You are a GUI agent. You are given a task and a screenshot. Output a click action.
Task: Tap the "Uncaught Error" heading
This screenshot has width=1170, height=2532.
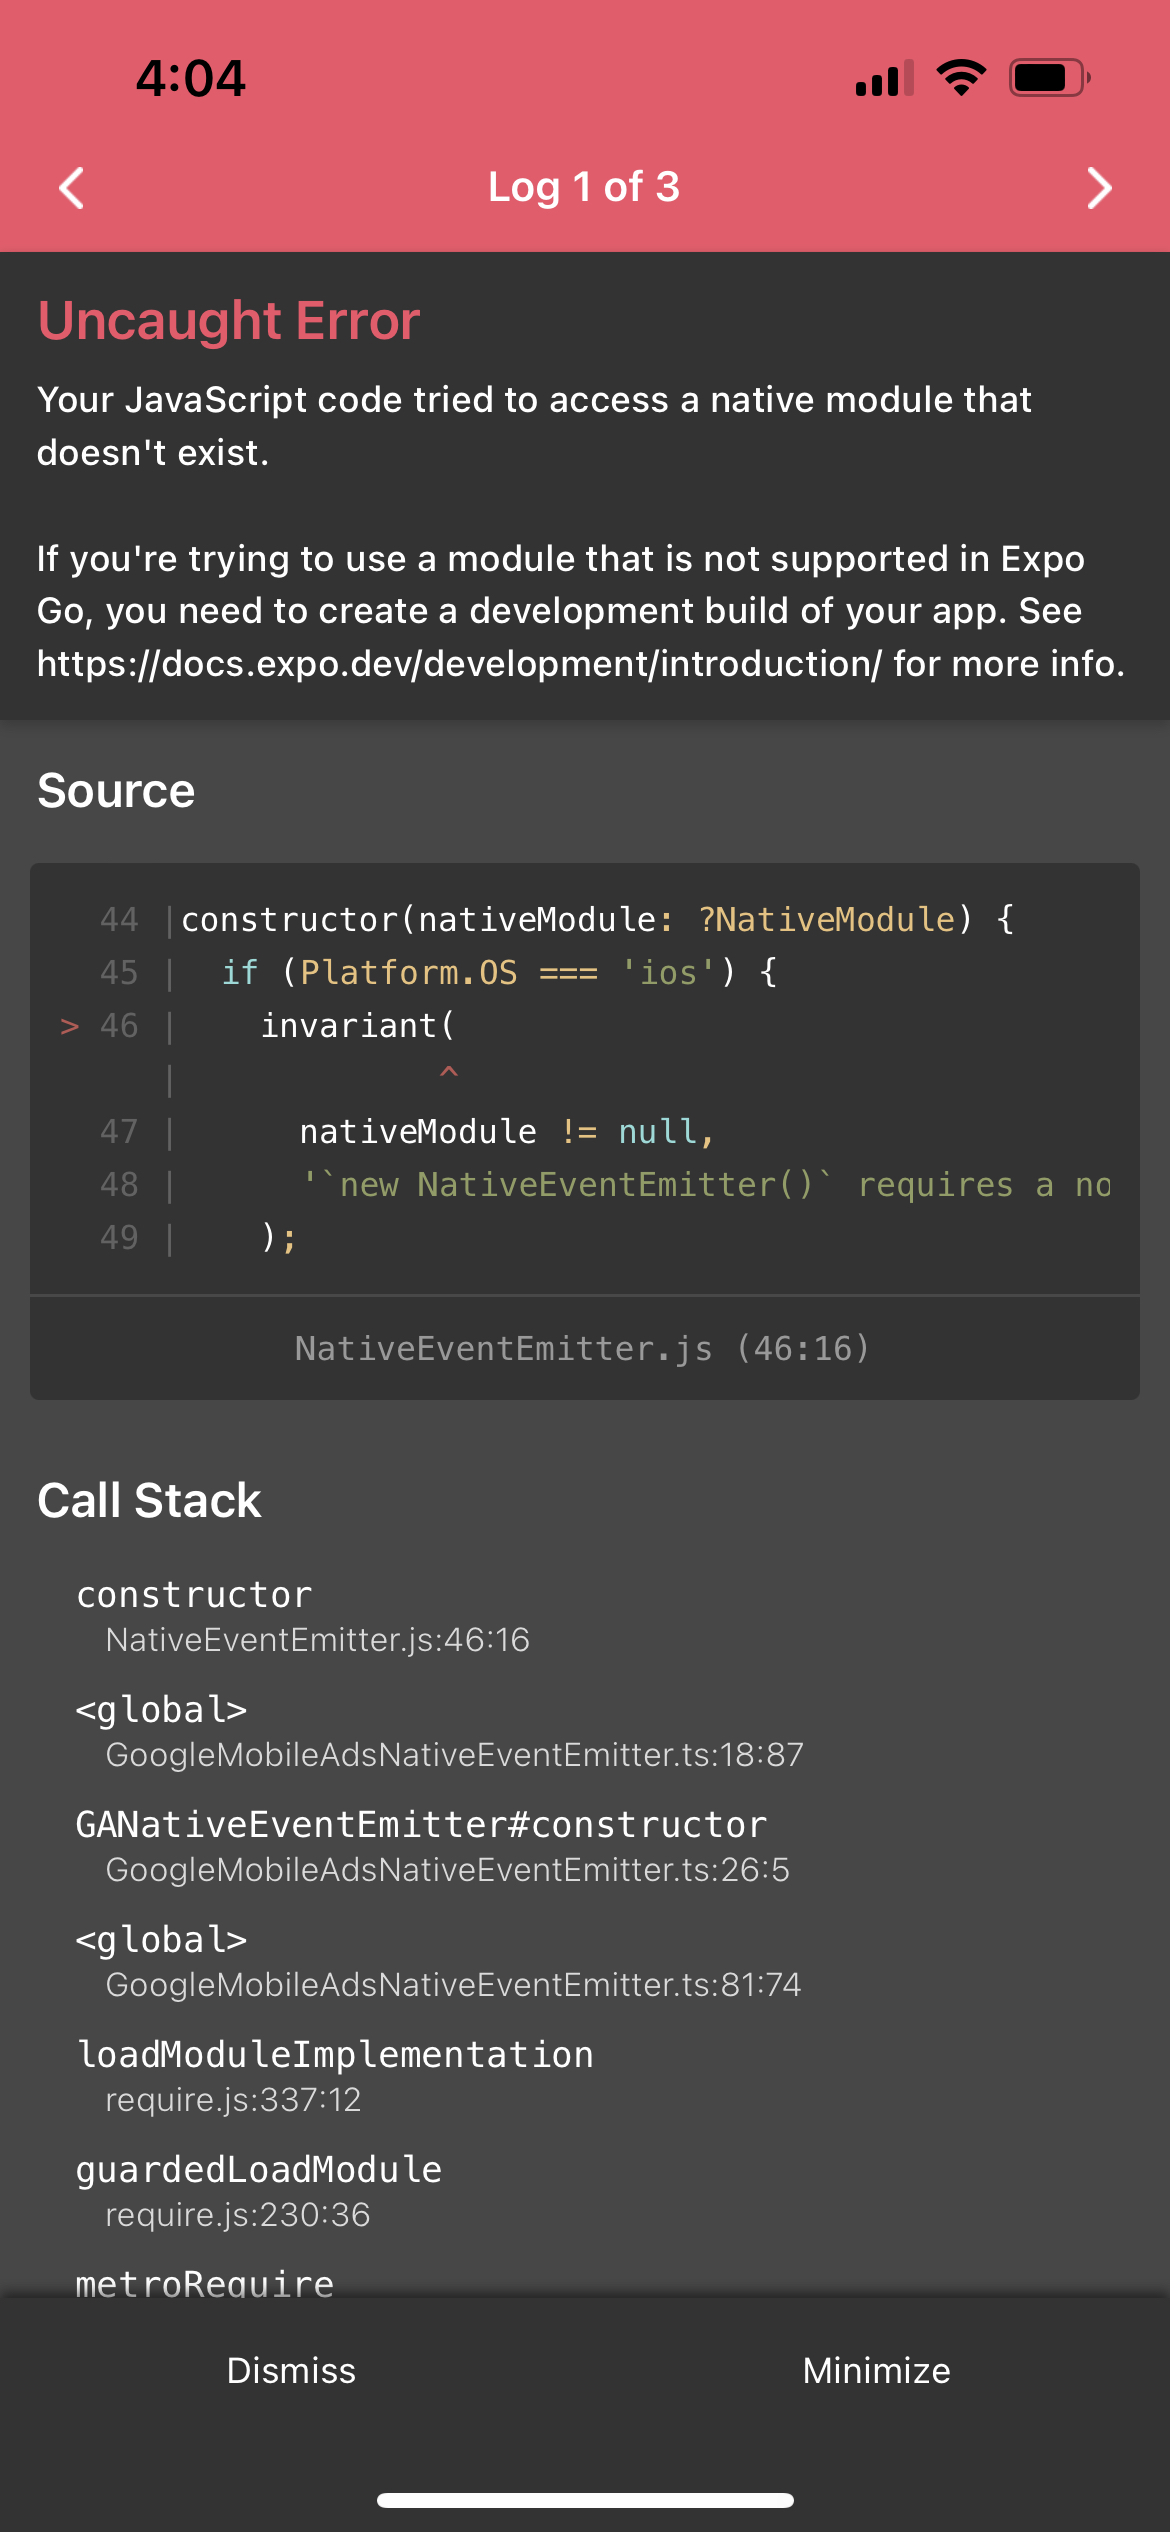pos(229,321)
